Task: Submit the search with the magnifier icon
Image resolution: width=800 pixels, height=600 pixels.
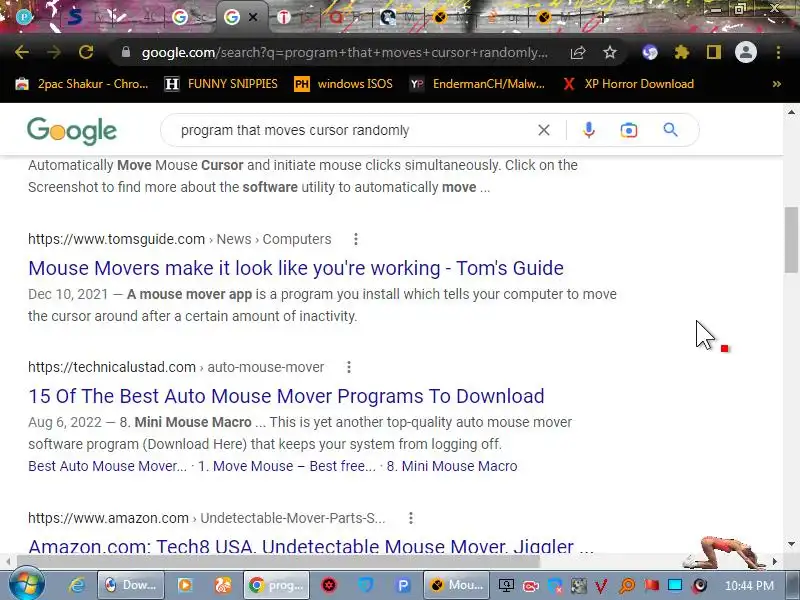Action: pyautogui.click(x=670, y=130)
